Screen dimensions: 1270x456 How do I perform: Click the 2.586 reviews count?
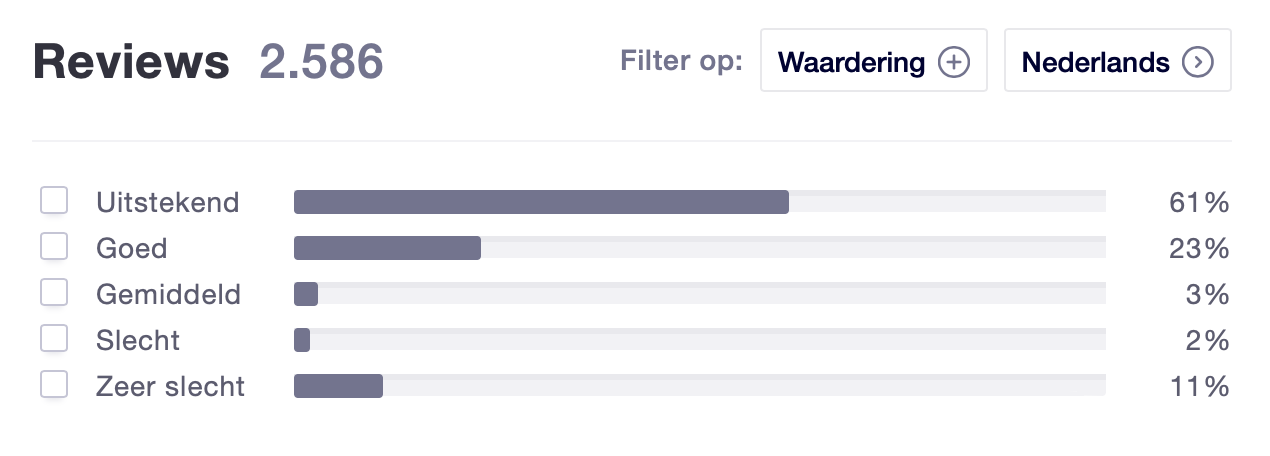[x=321, y=62]
